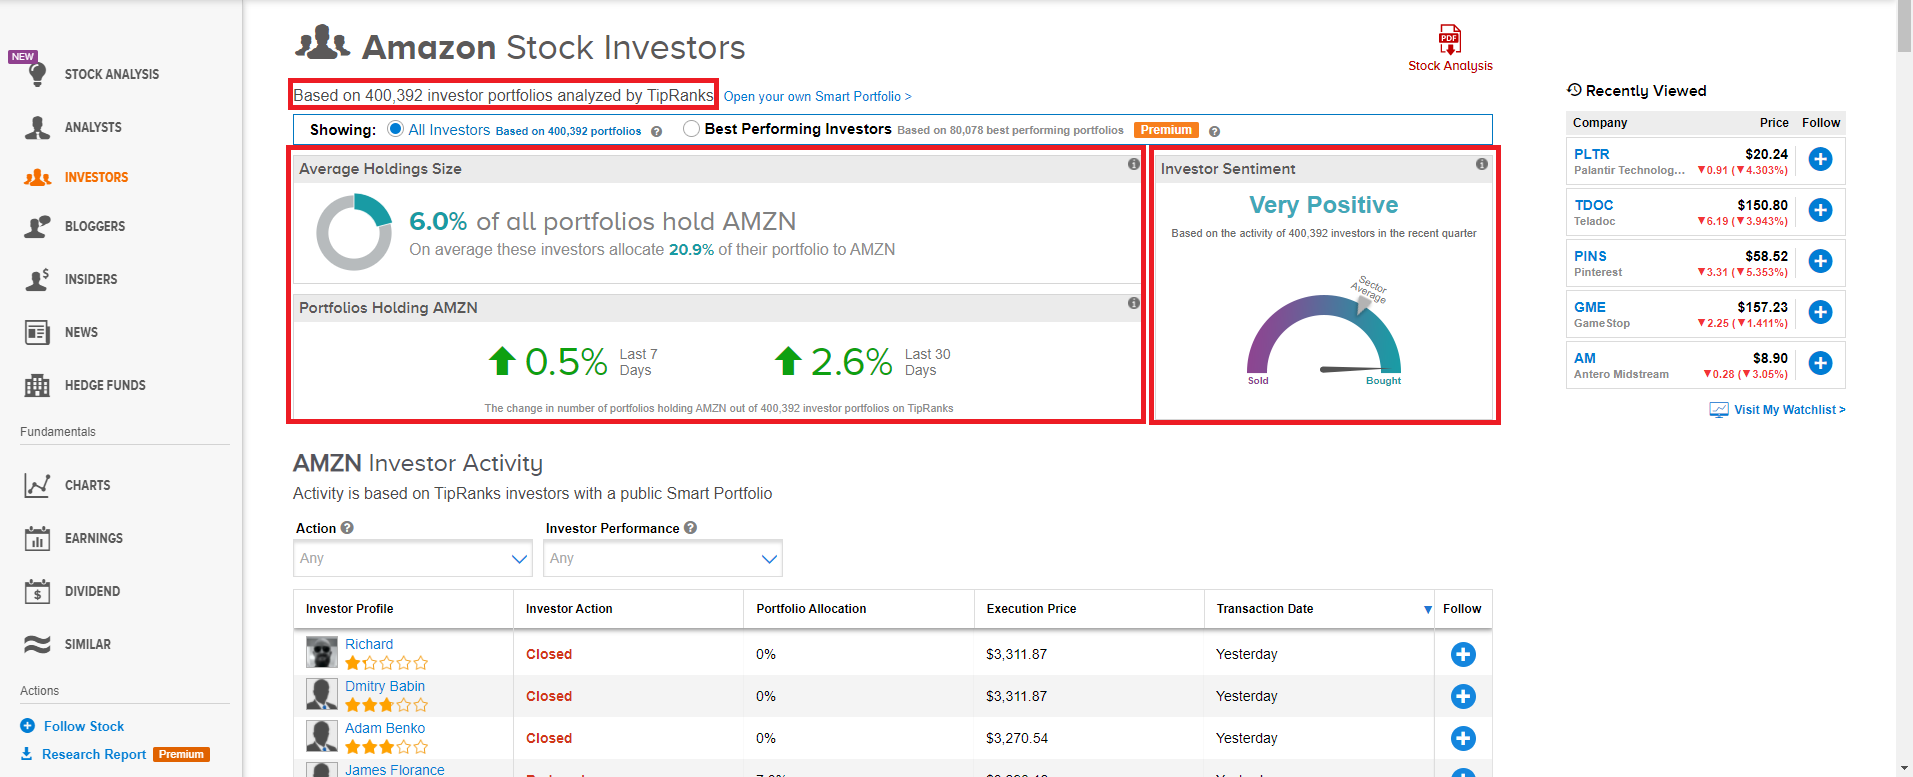Download Stock Analysis PDF icon
Image resolution: width=1913 pixels, height=777 pixels.
pos(1450,40)
